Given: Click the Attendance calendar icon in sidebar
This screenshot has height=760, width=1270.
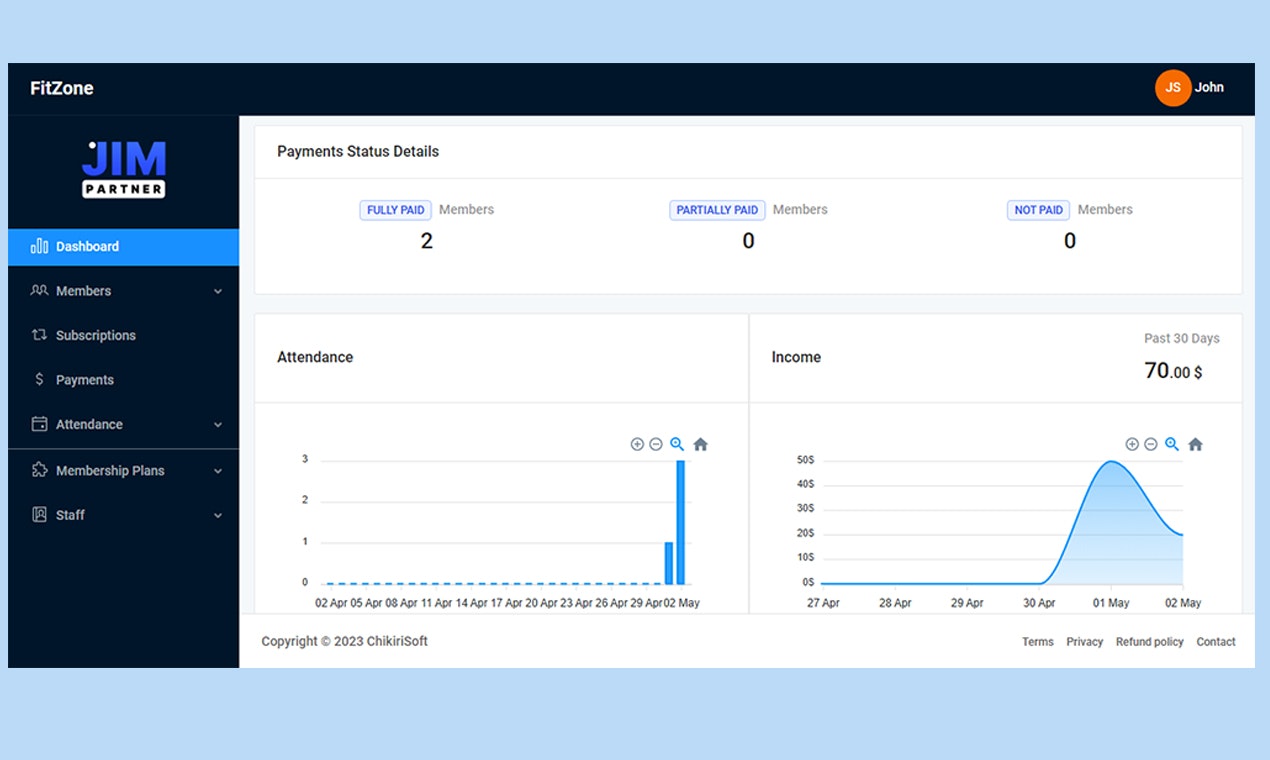Looking at the screenshot, I should pyautogui.click(x=40, y=424).
